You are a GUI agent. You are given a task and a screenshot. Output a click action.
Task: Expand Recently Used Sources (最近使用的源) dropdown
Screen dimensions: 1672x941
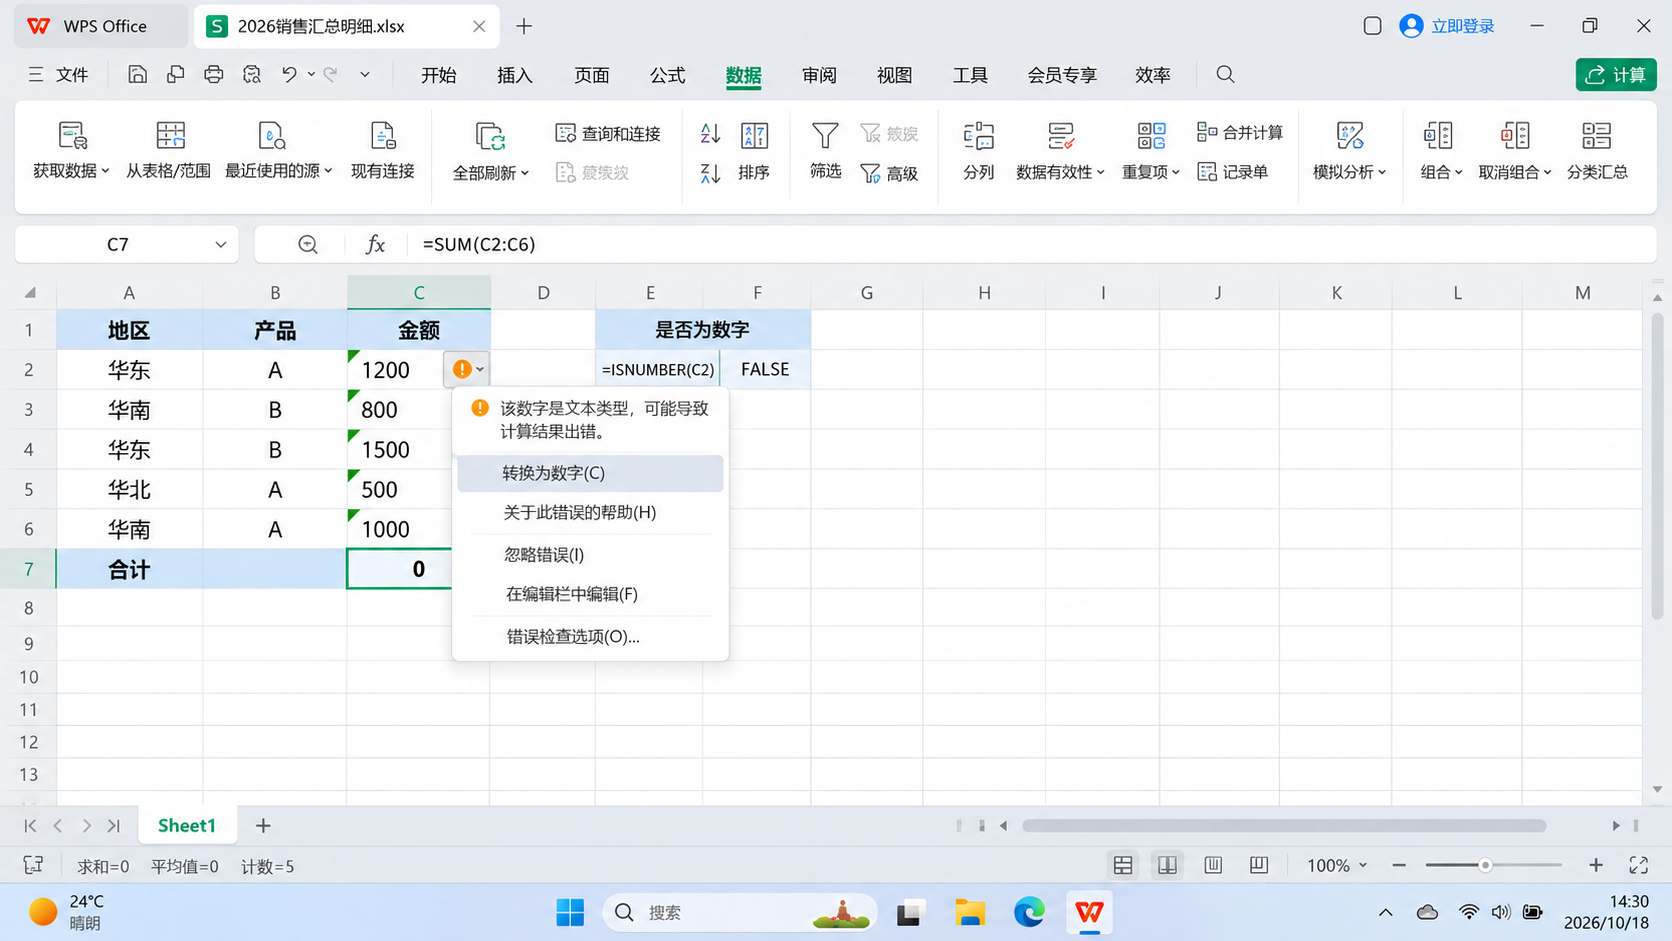[x=328, y=172]
